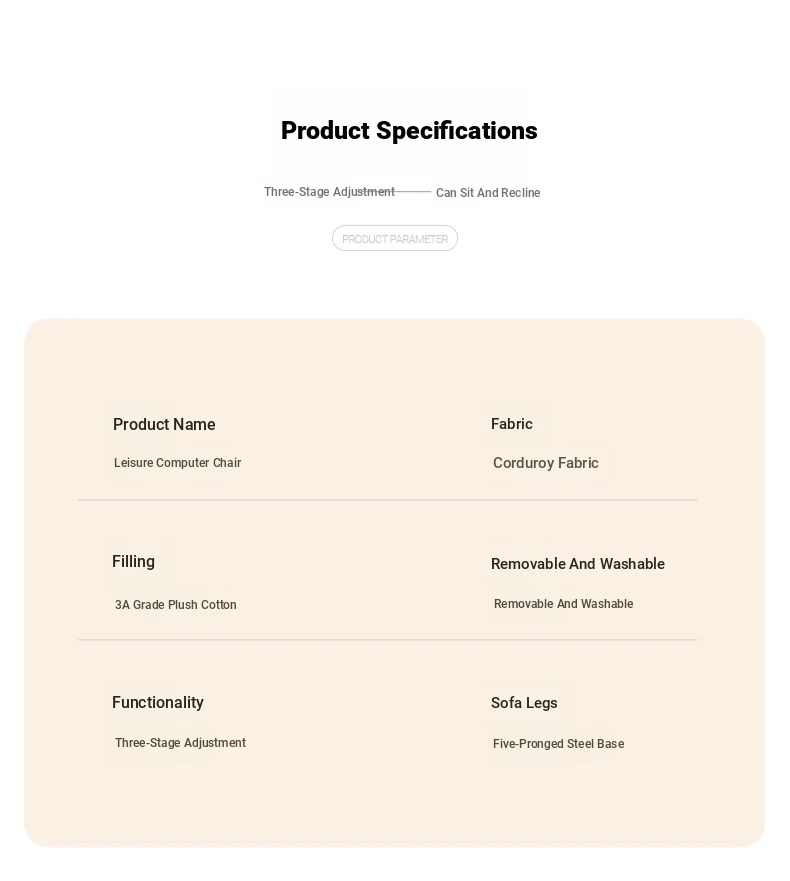Click the divider line below Filling row
The image size is (790, 881).
click(387, 639)
